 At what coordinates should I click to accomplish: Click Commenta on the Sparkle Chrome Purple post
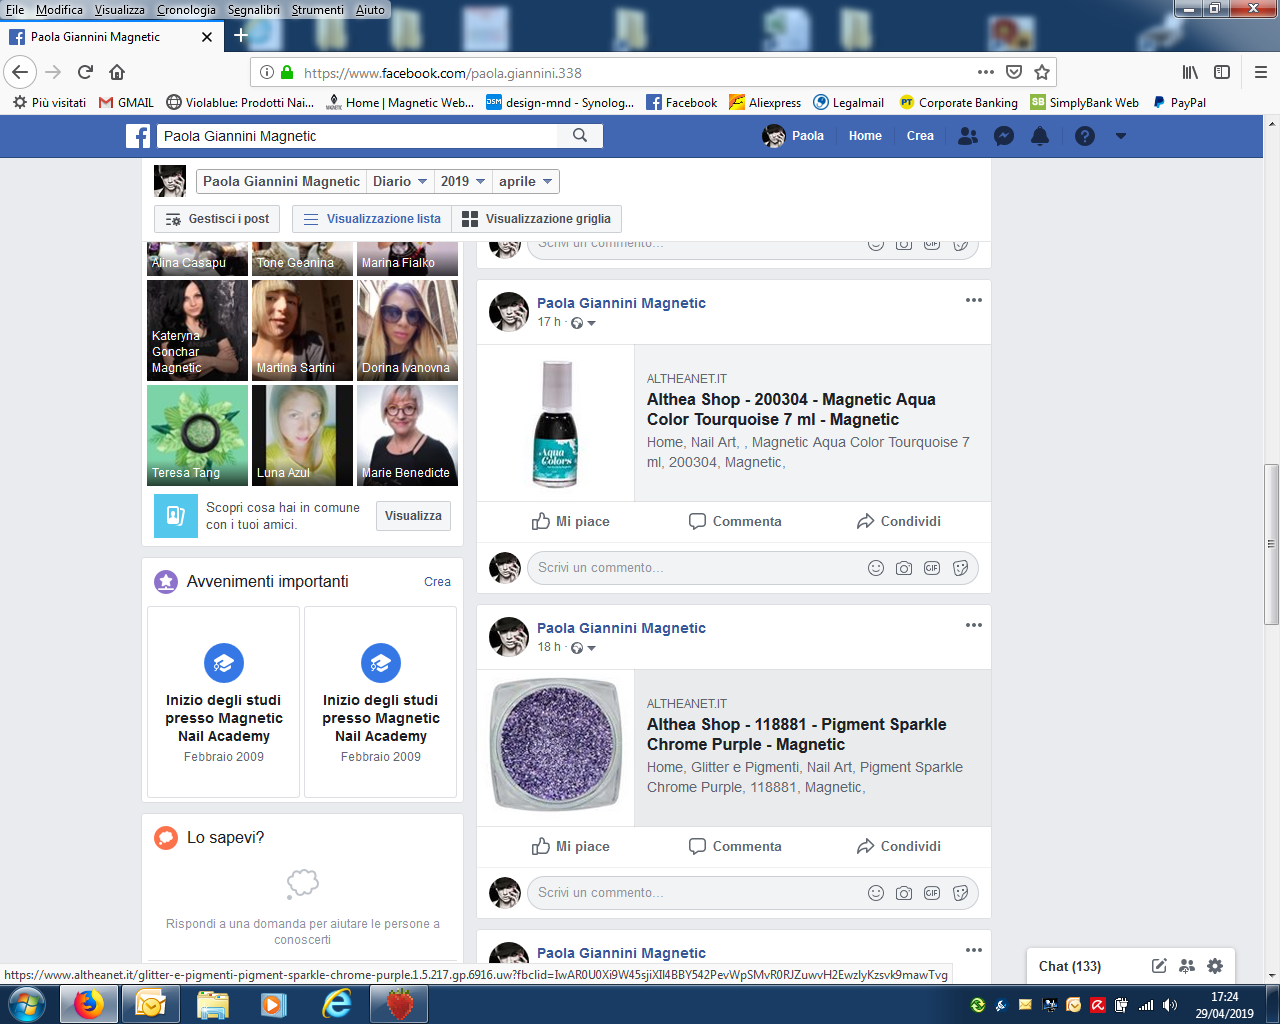click(735, 846)
